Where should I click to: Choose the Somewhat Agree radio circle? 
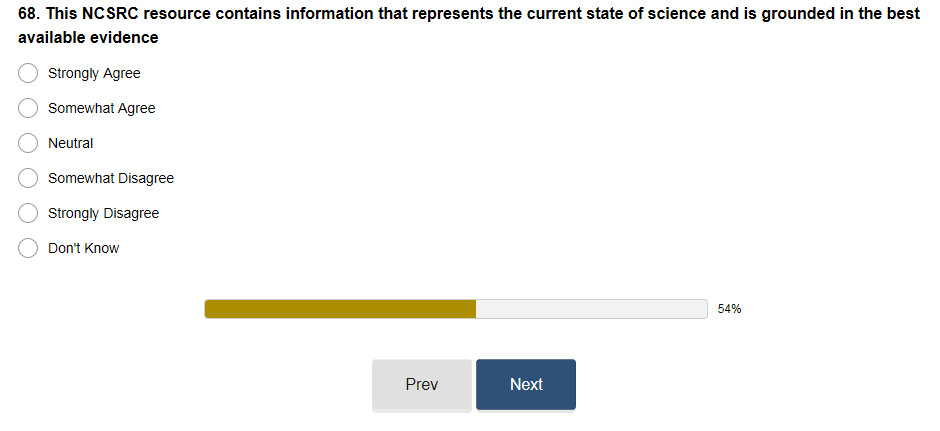(x=29, y=108)
